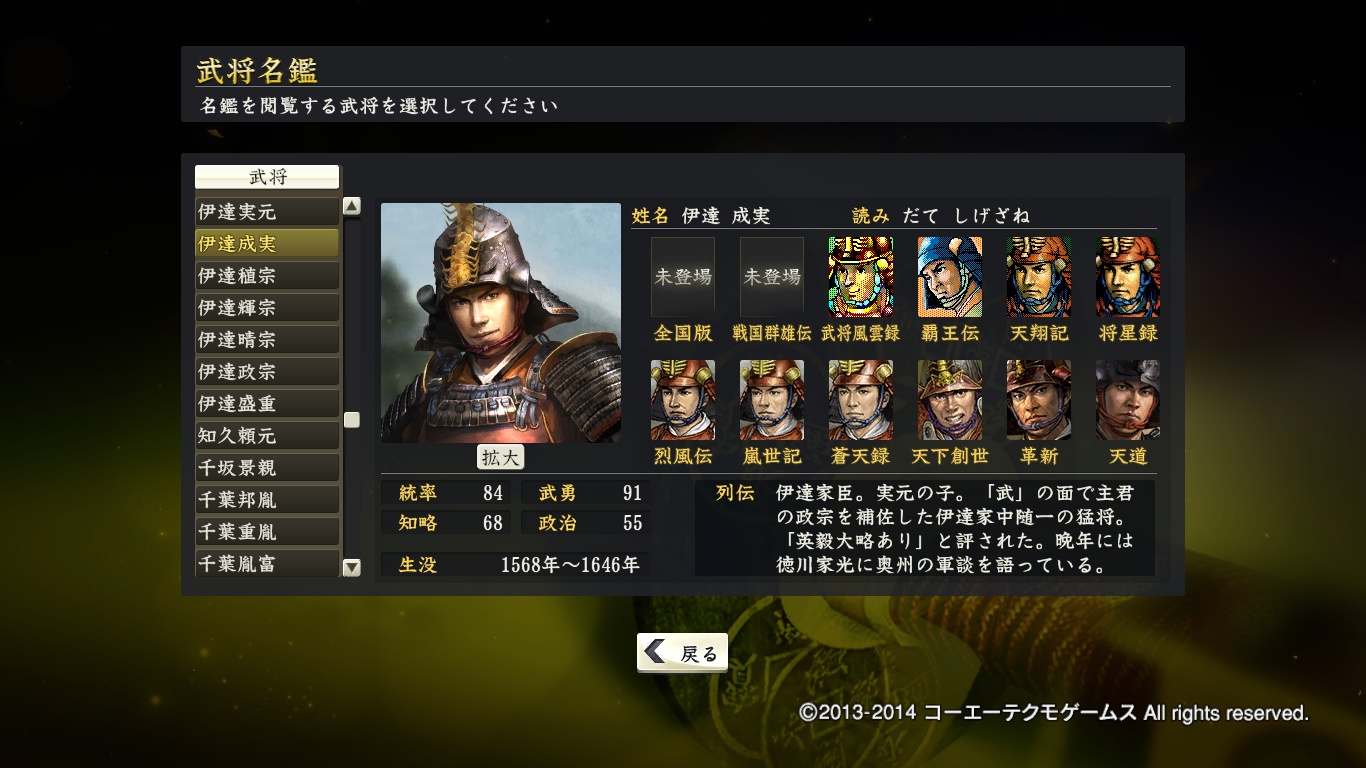Screen dimensions: 1366x768
Task: Choose the 天翔記 portrait icon
Action: click(1039, 277)
